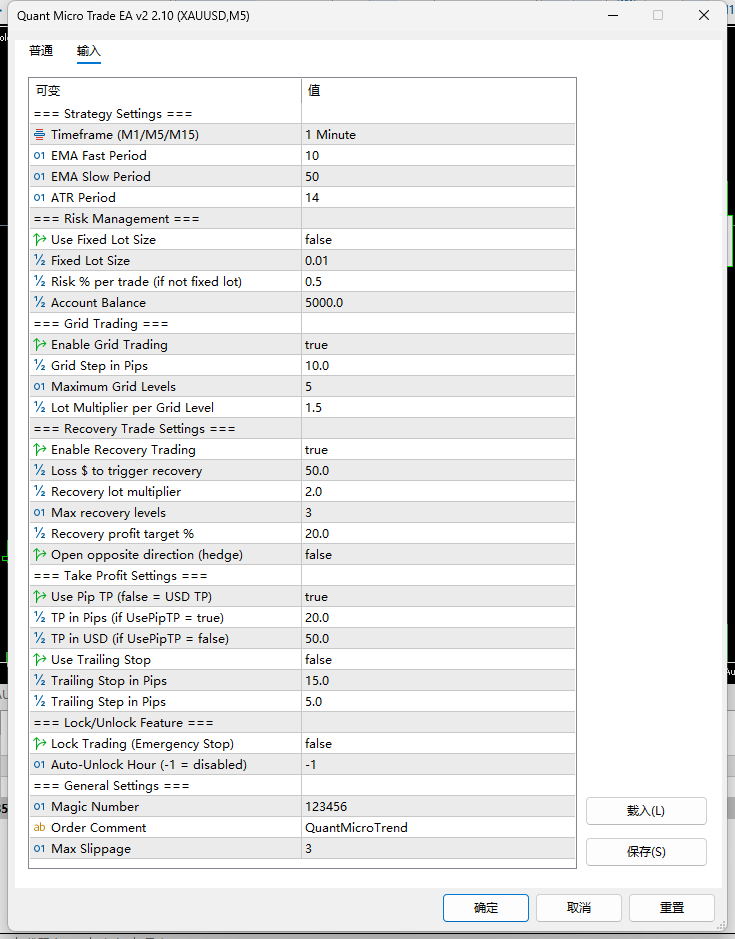The image size is (735, 939).
Task: Edit TP in USD value 50.0
Action: 438,638
